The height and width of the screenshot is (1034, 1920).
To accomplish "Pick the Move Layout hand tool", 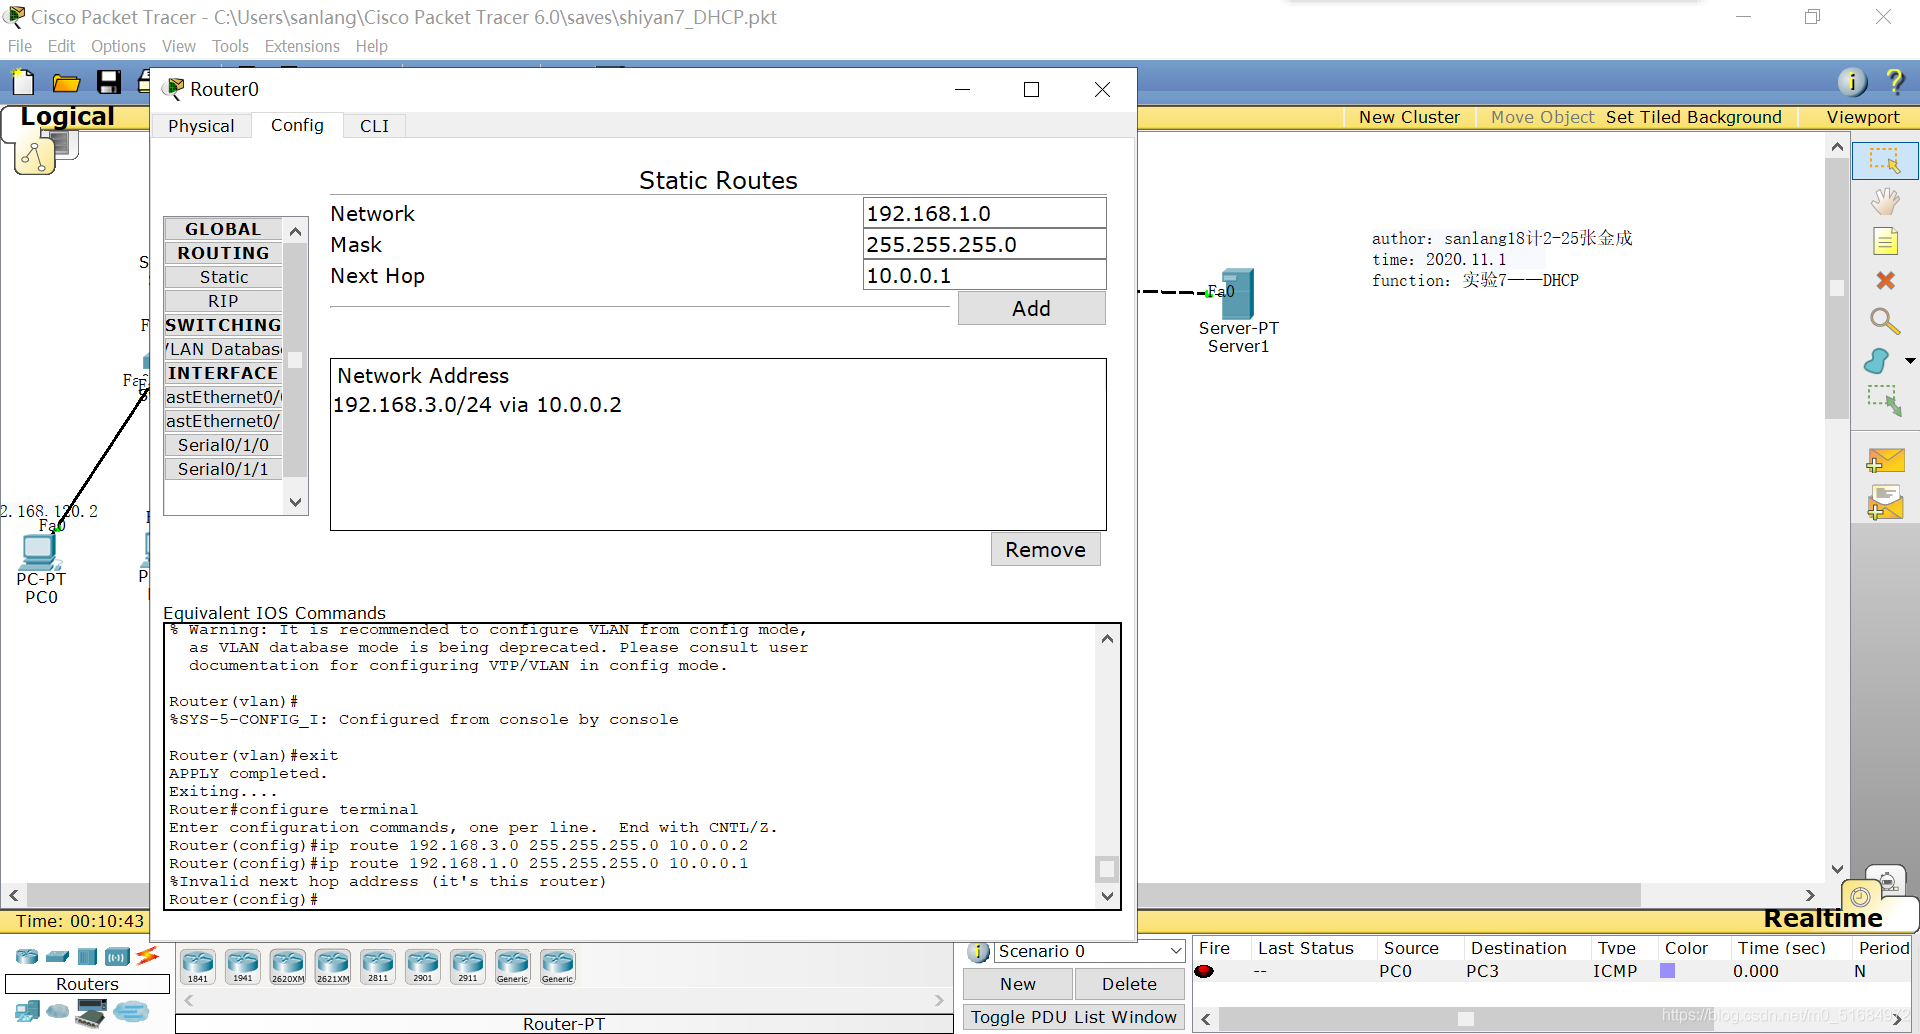I will click(x=1885, y=201).
